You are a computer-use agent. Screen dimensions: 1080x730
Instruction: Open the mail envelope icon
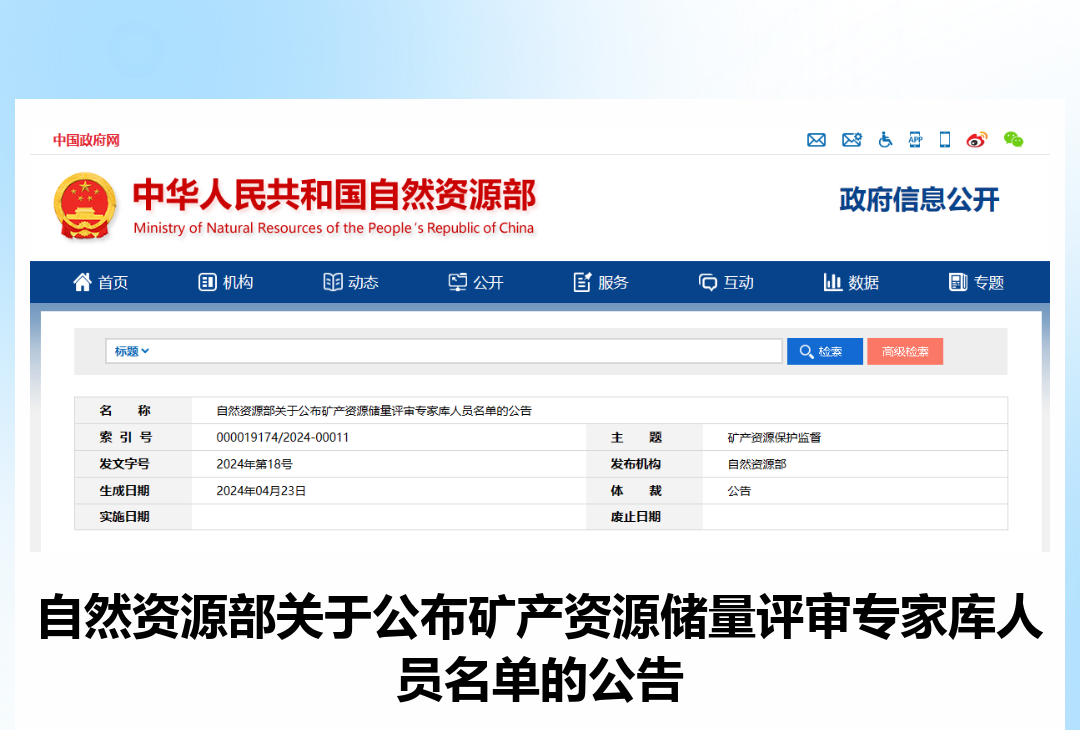[x=816, y=140]
